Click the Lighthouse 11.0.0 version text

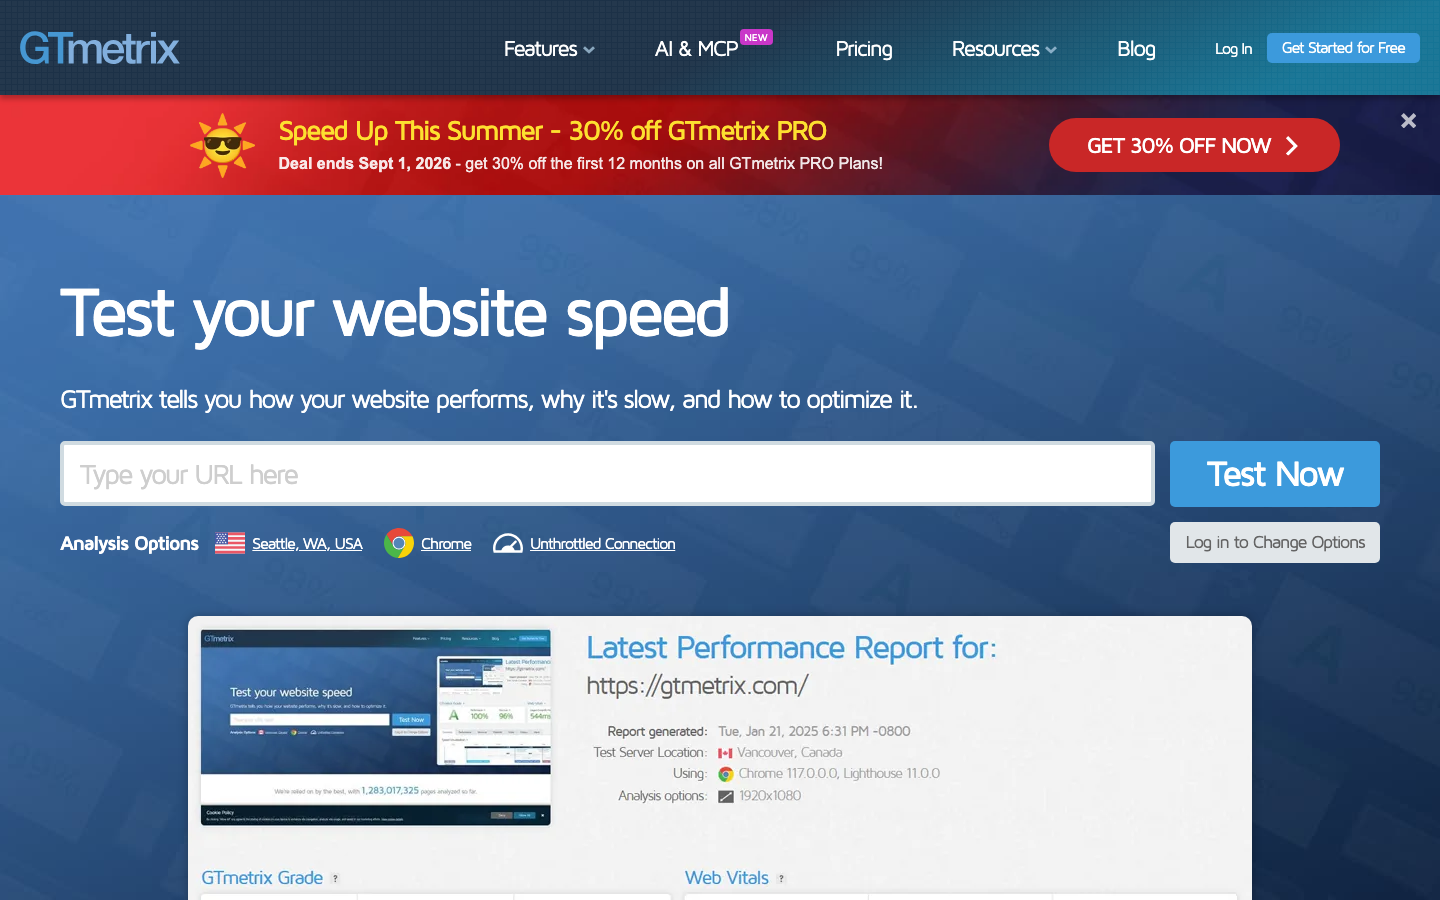(891, 773)
